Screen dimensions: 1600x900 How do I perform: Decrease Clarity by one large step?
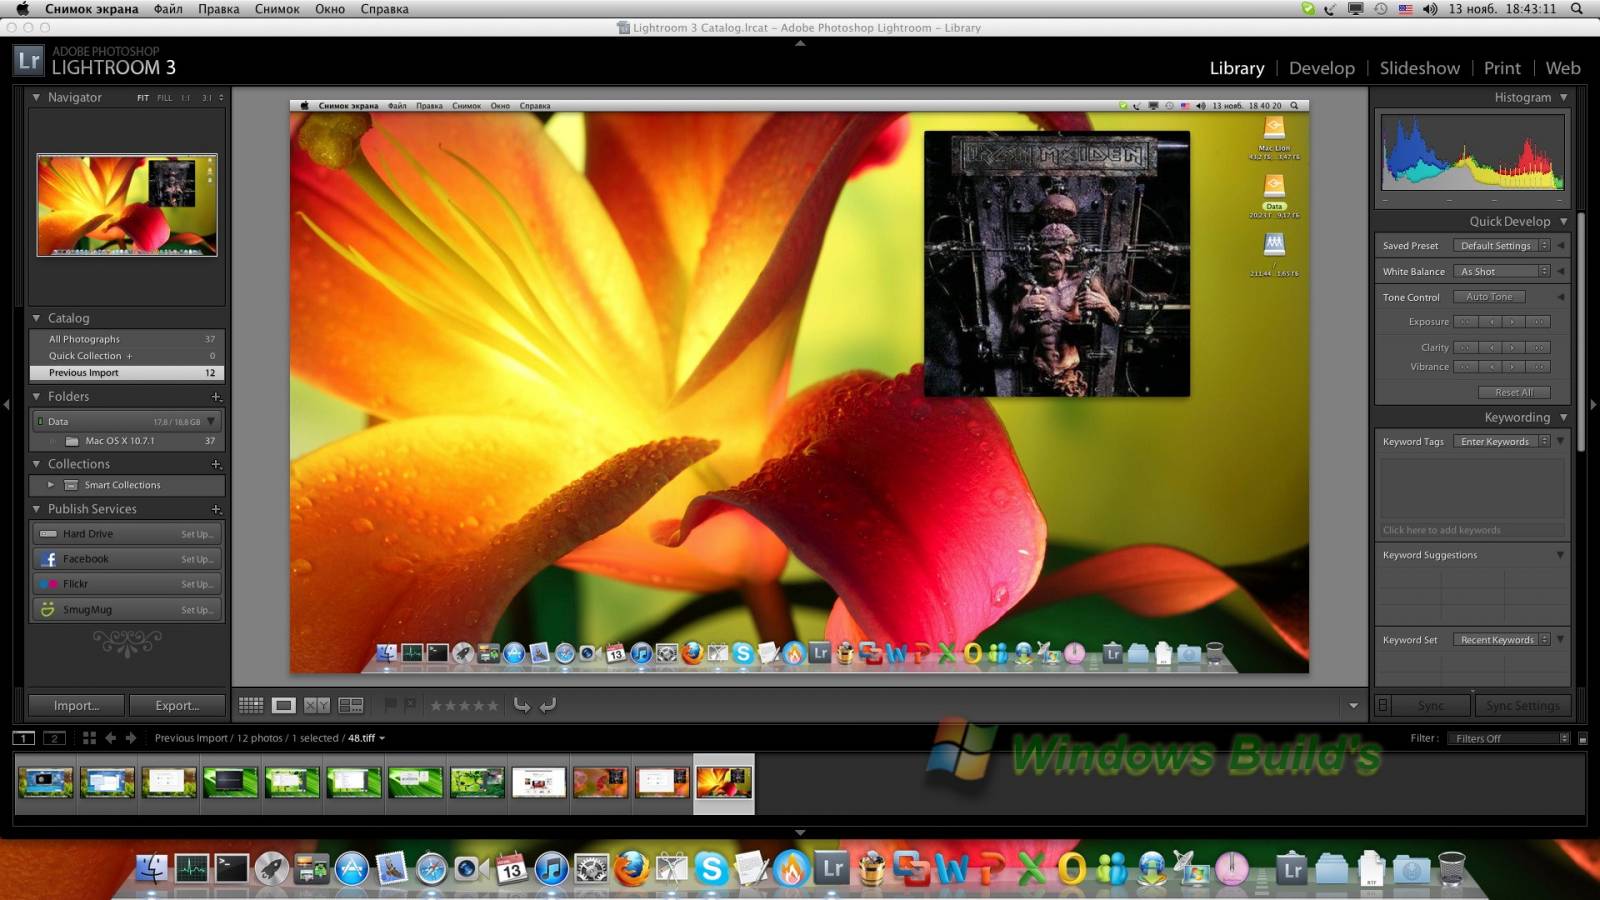[x=1465, y=347]
